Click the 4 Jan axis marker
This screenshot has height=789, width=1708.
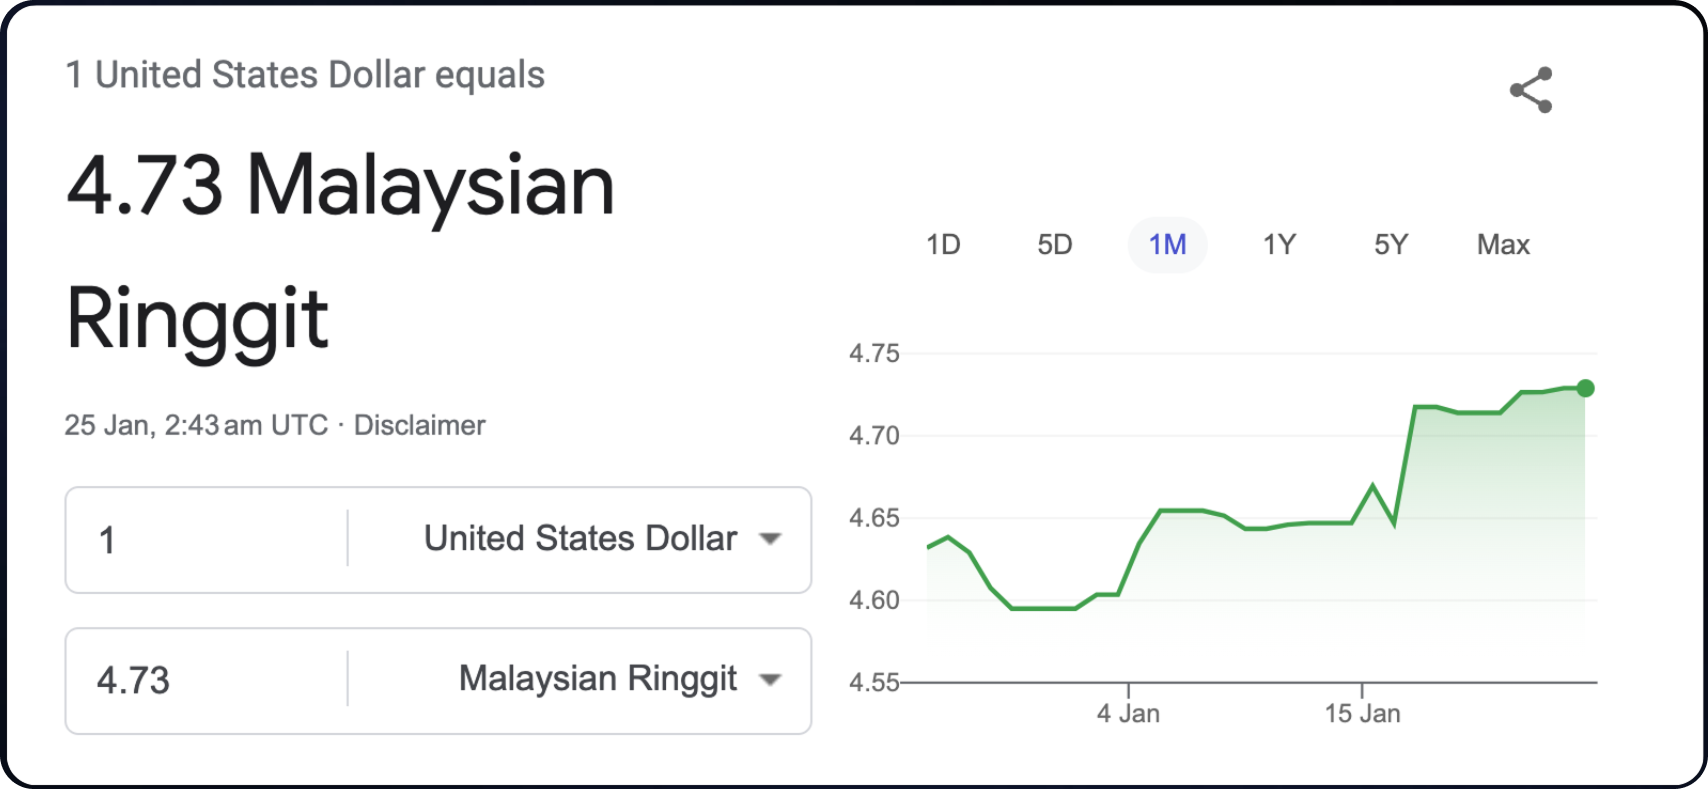click(x=1128, y=713)
